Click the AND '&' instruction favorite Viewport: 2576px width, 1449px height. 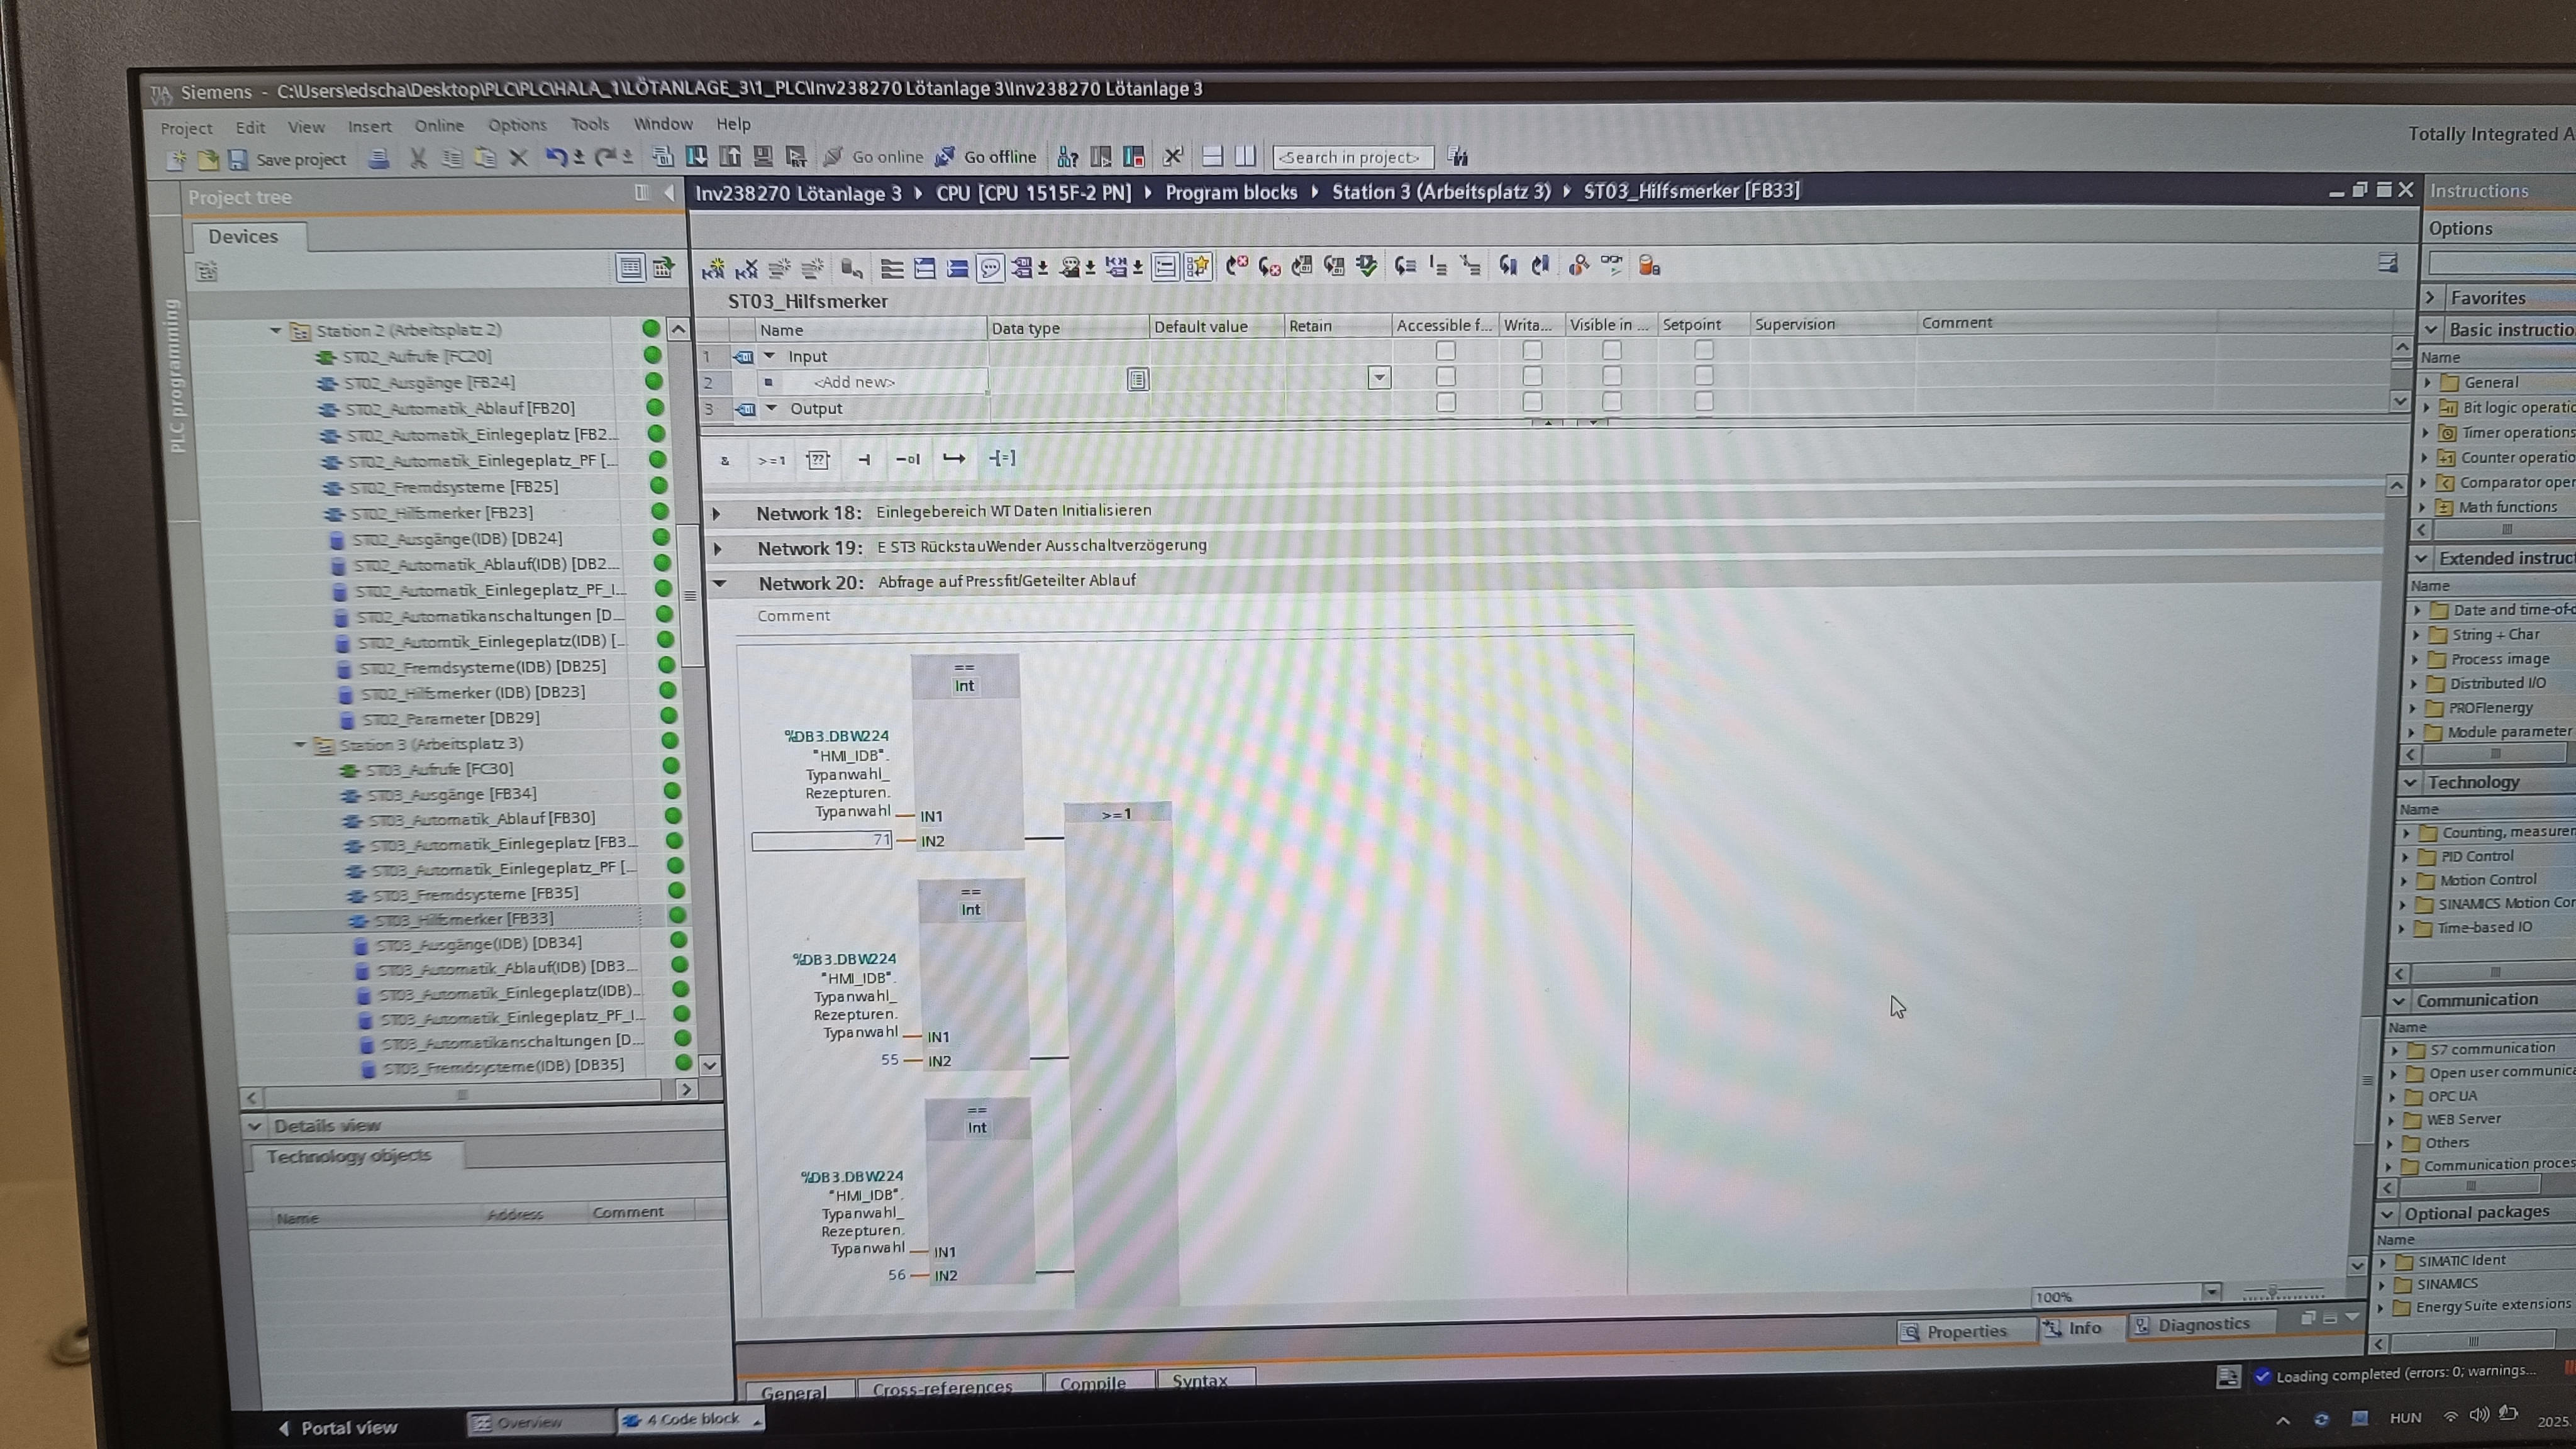[x=725, y=460]
